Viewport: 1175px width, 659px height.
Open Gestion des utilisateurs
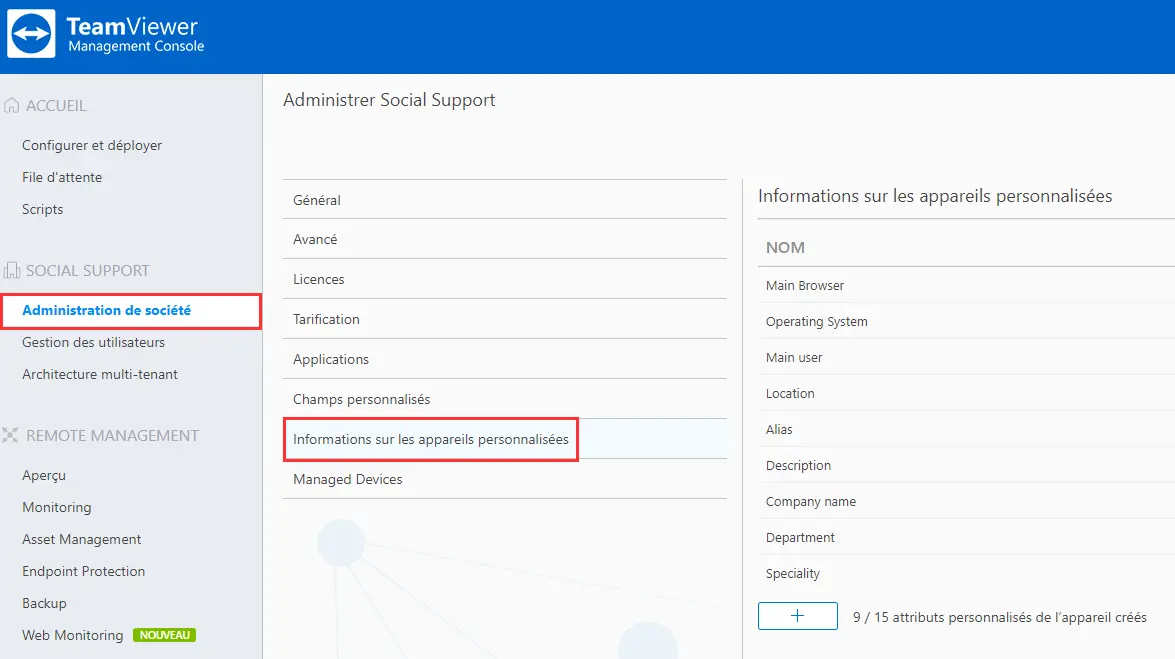(x=94, y=343)
